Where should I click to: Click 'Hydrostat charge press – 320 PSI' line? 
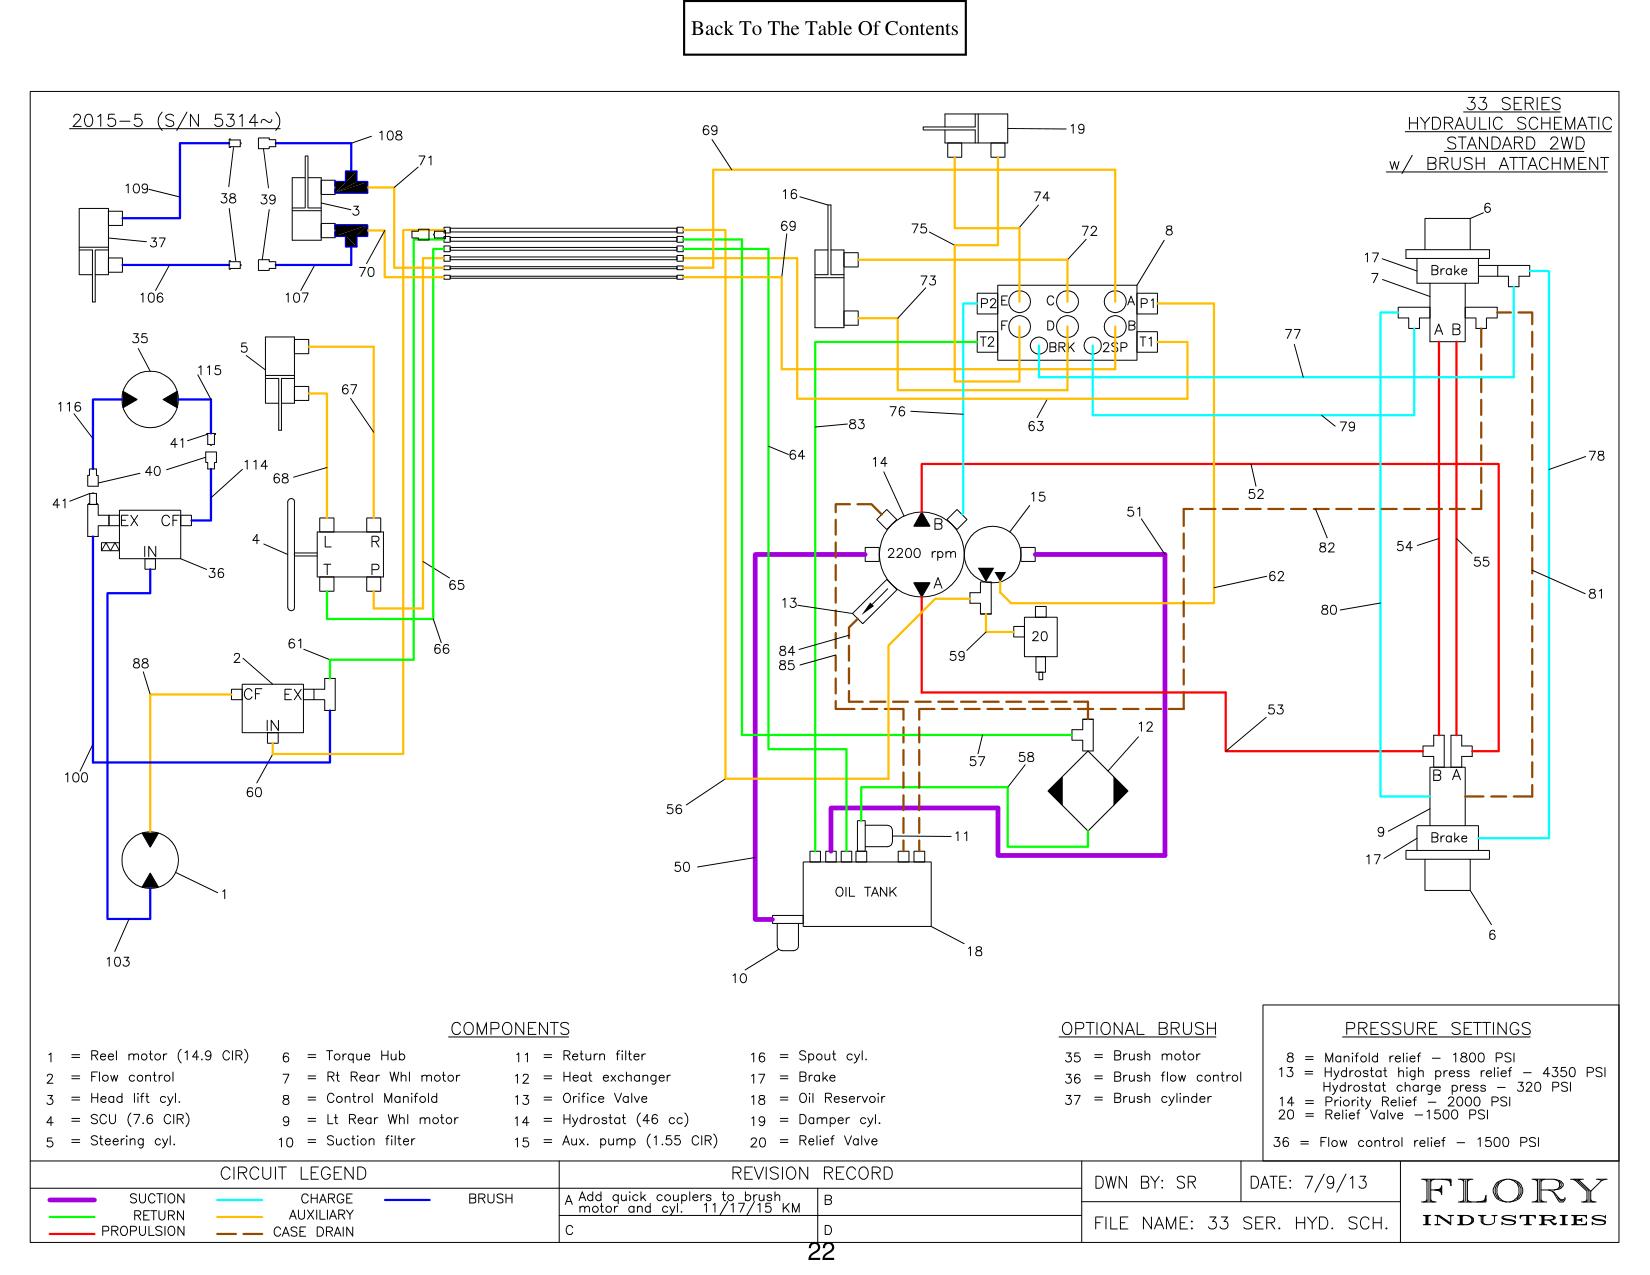[1446, 1087]
